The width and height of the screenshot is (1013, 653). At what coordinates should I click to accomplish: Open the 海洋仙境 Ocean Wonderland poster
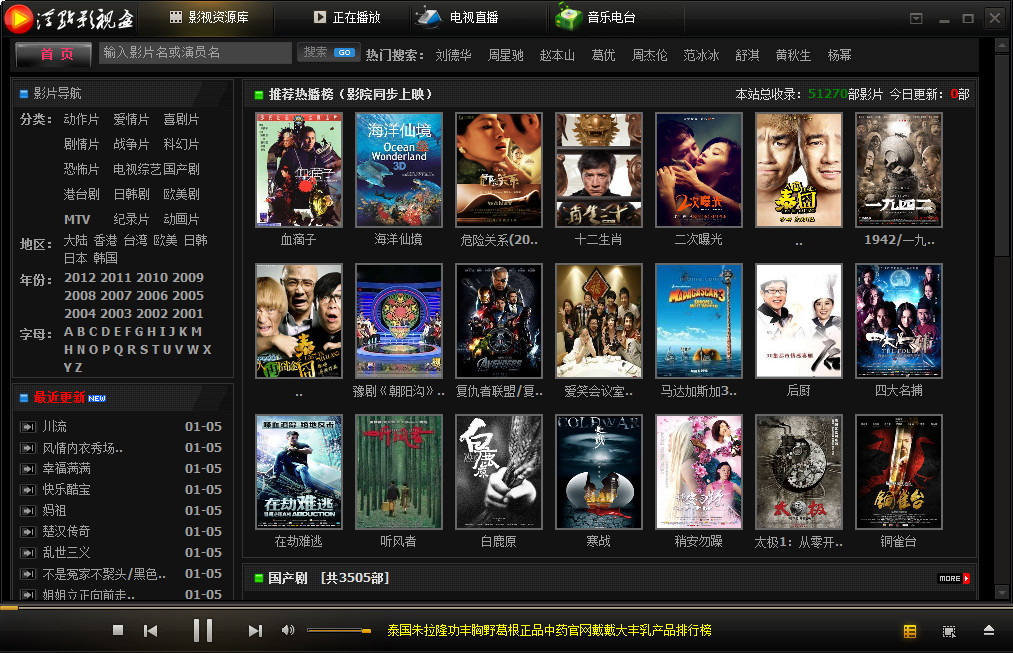pos(399,170)
